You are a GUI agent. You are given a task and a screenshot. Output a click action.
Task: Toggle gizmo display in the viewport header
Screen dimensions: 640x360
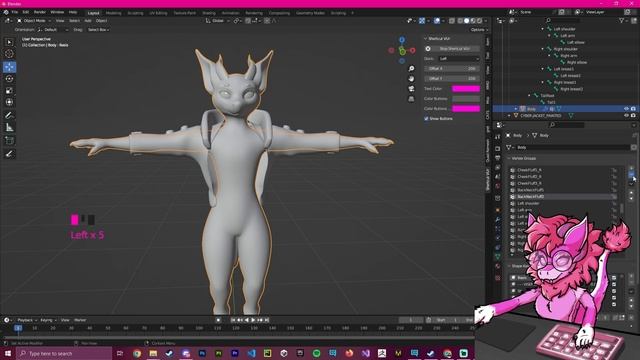(422, 20)
